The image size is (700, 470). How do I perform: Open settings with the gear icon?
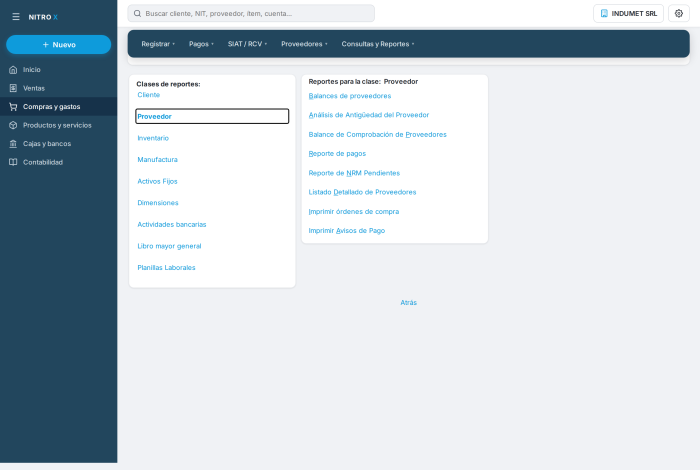coord(679,13)
